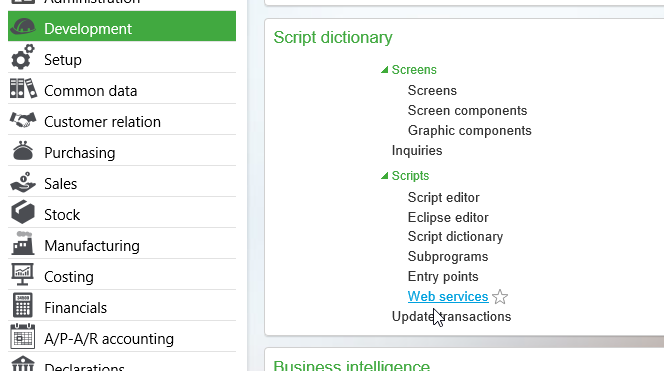Image resolution: width=664 pixels, height=371 pixels.
Task: Click the Financials calculator icon
Action: pyautogui.click(x=23, y=305)
